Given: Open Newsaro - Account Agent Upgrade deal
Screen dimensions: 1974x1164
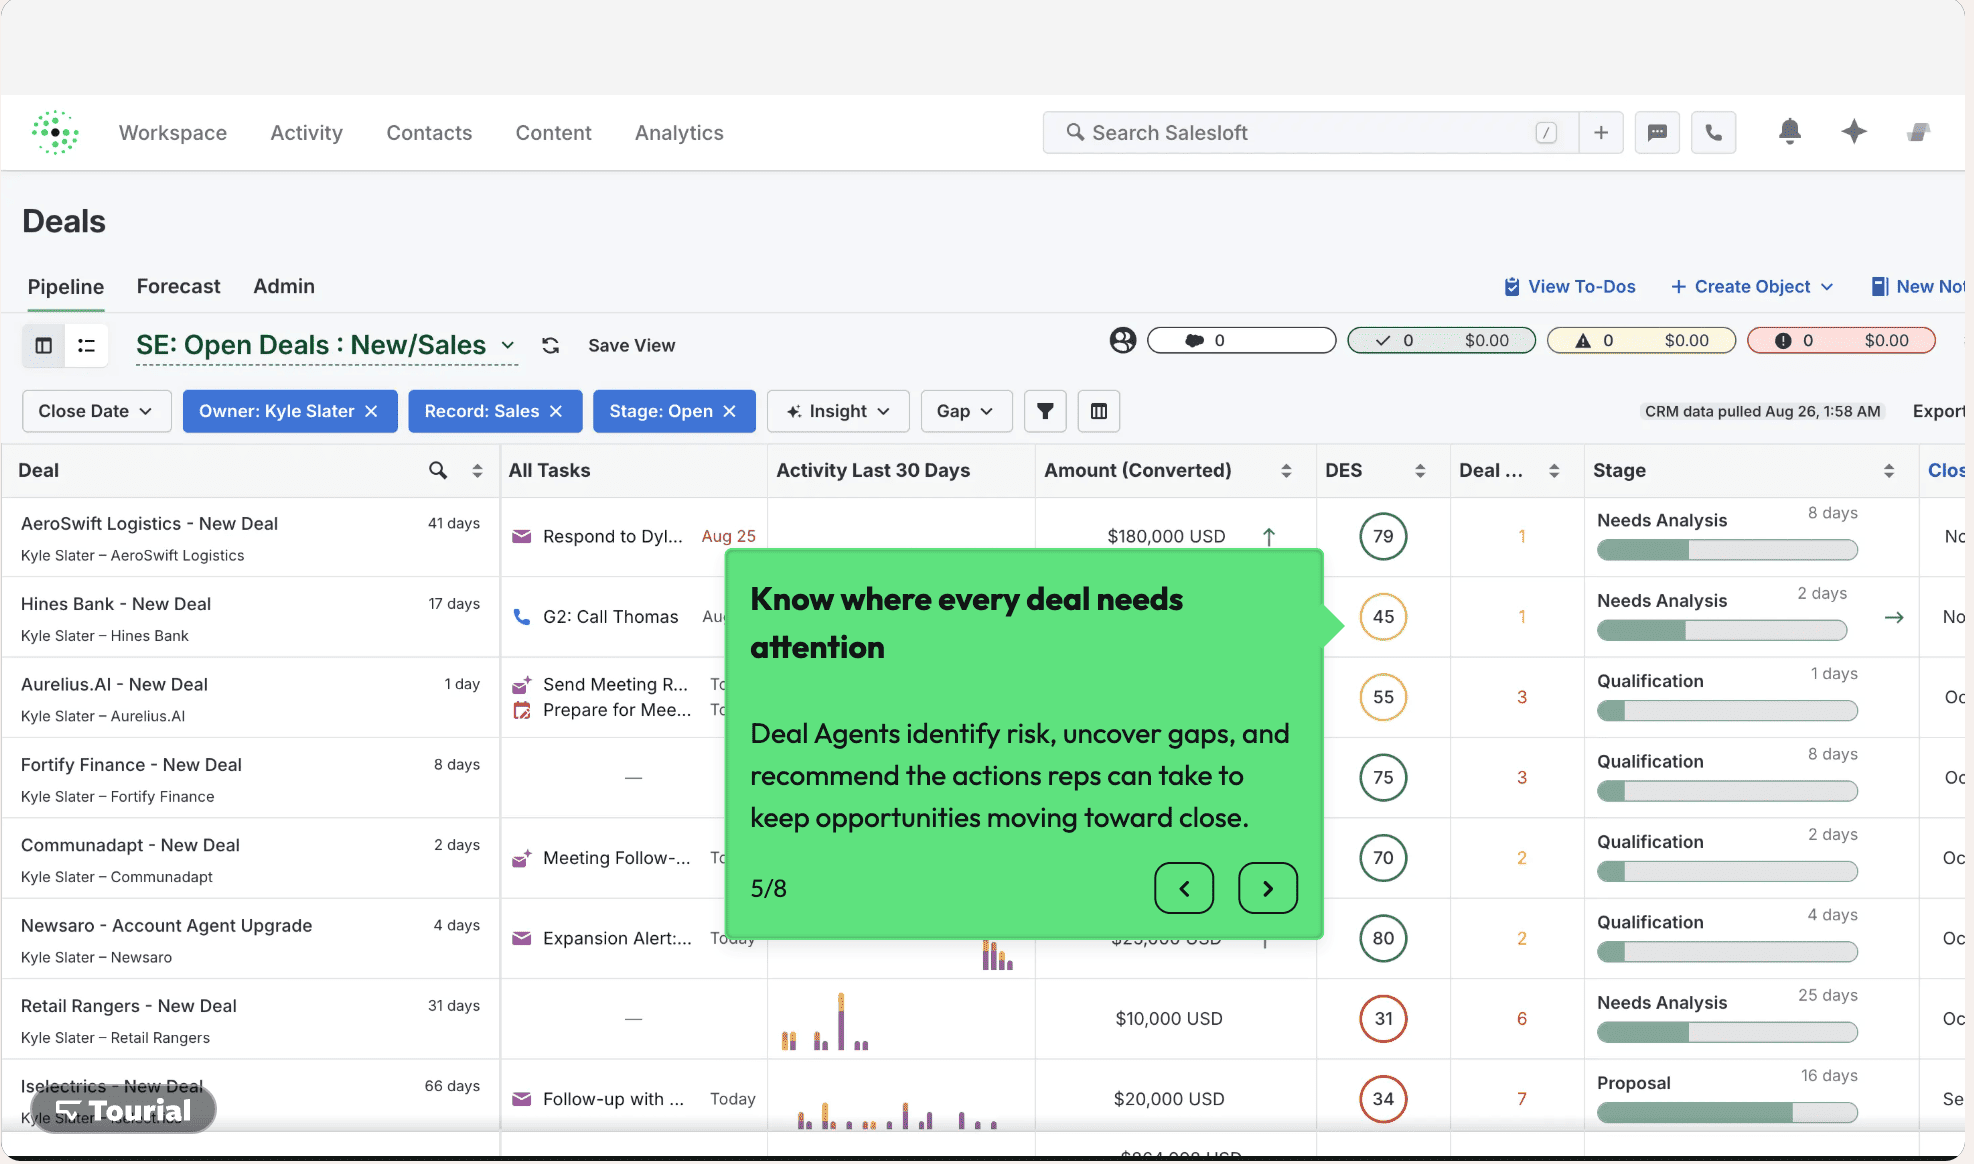Looking at the screenshot, I should (x=166, y=925).
